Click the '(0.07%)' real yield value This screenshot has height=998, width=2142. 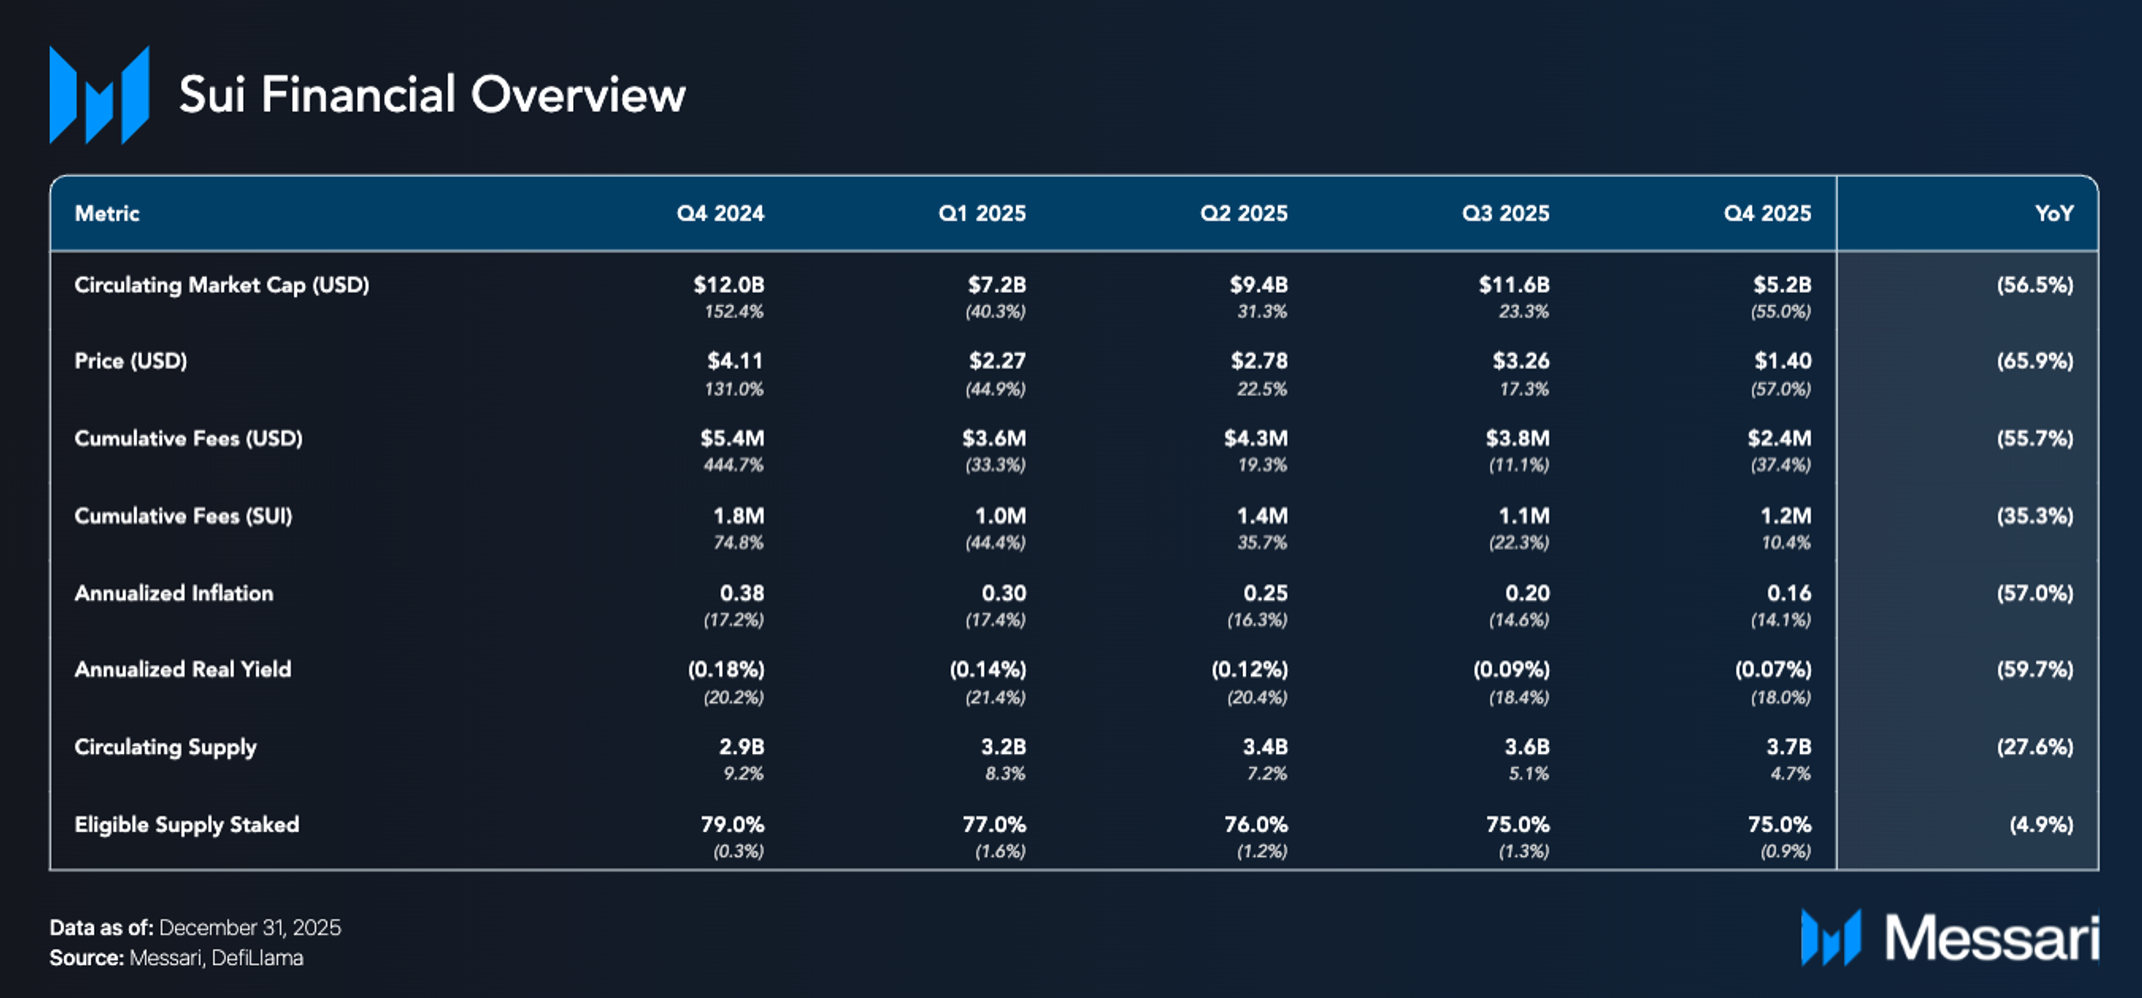(x=1773, y=669)
